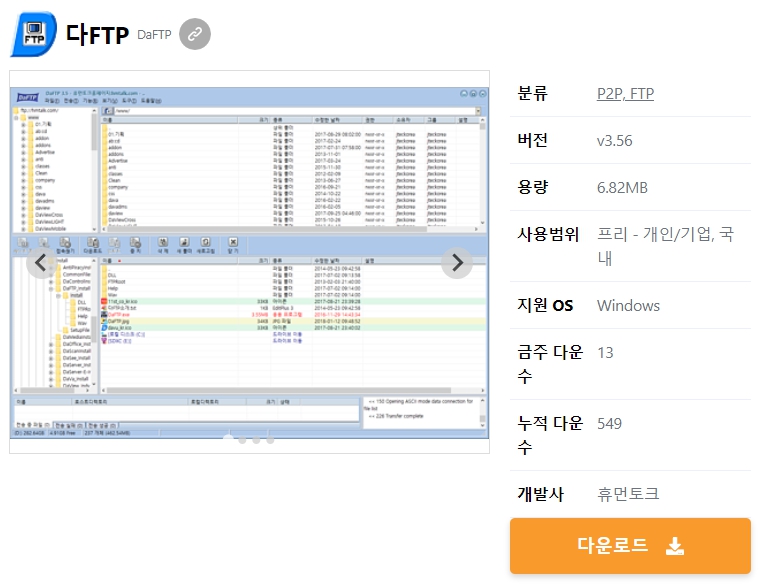Show next screenshot with right arrow
The height and width of the screenshot is (588, 759).
coord(457,263)
